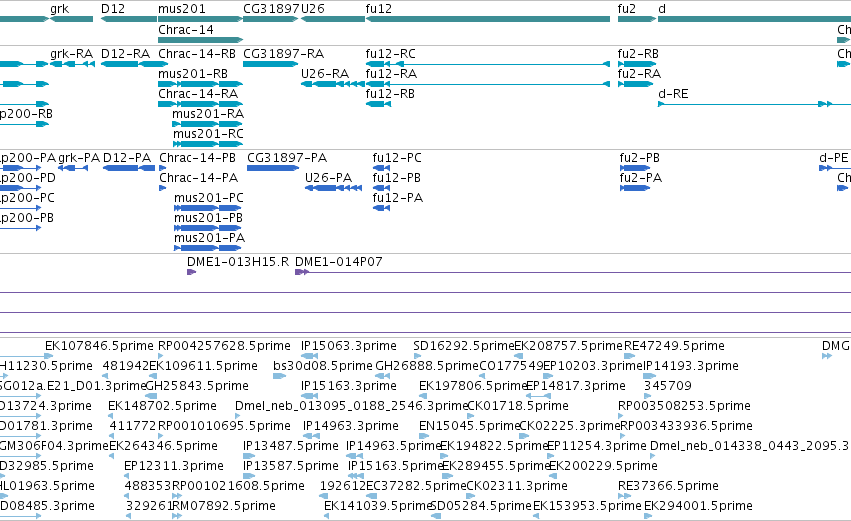This screenshot has width=851, height=521.
Task: Select the bs30d08.5prime EST label
Action: (323, 366)
